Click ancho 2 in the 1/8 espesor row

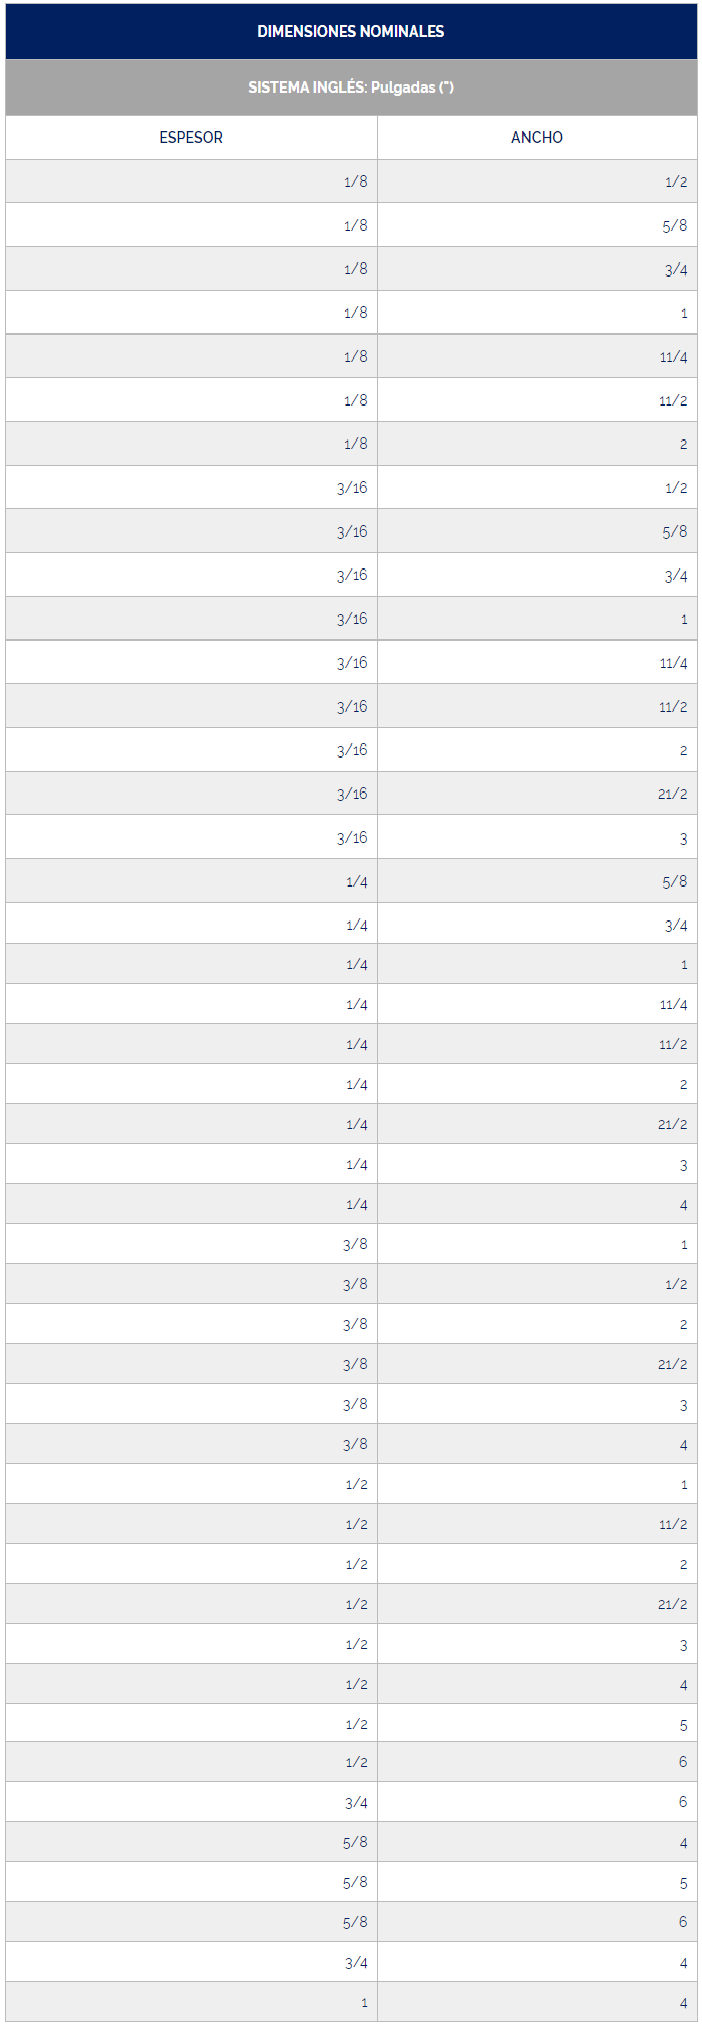[x=683, y=444]
